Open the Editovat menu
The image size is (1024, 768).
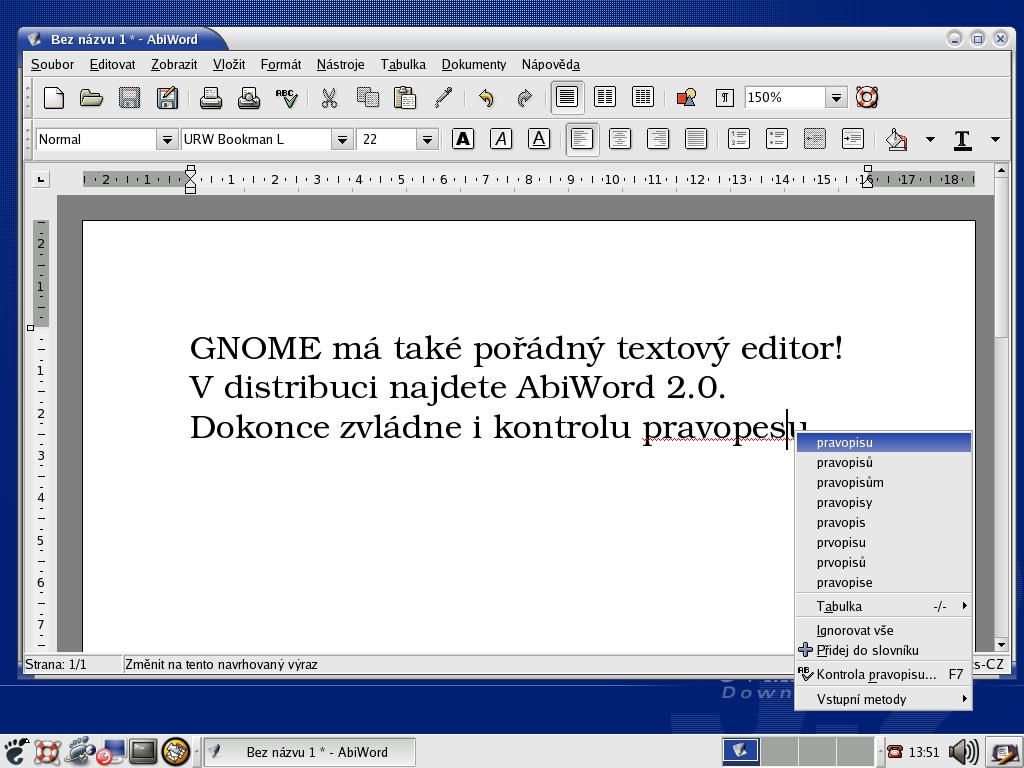pyautogui.click(x=112, y=65)
